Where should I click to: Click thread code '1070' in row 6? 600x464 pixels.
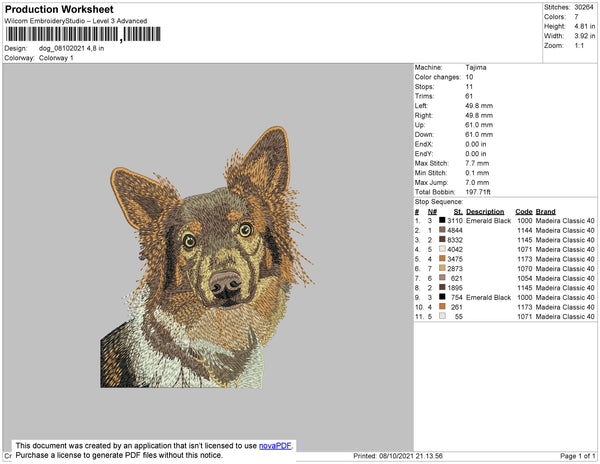(525, 269)
